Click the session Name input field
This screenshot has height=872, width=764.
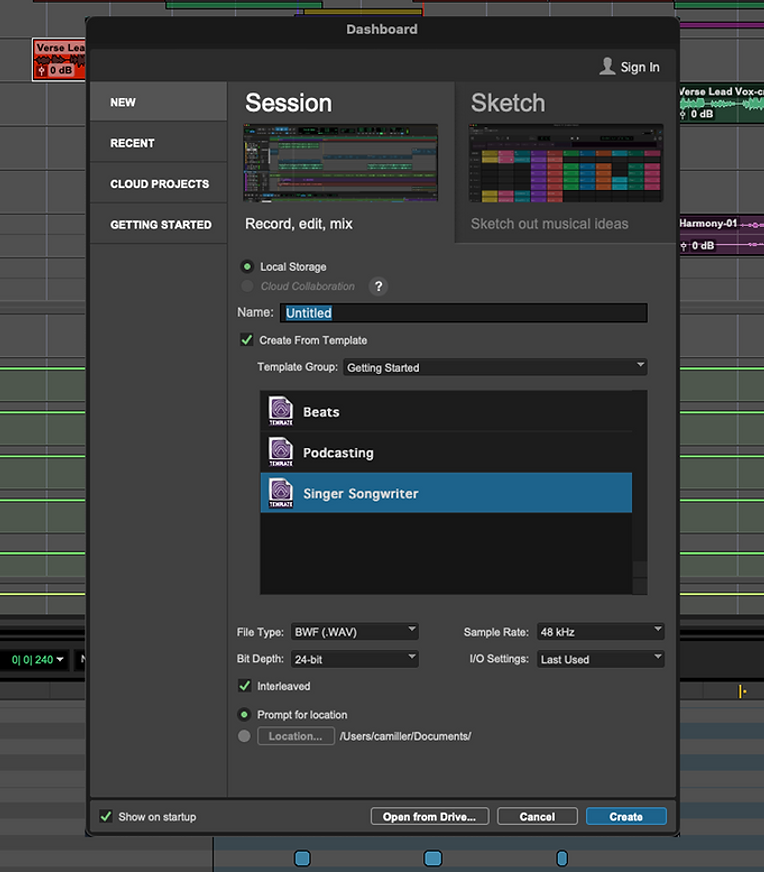464,313
